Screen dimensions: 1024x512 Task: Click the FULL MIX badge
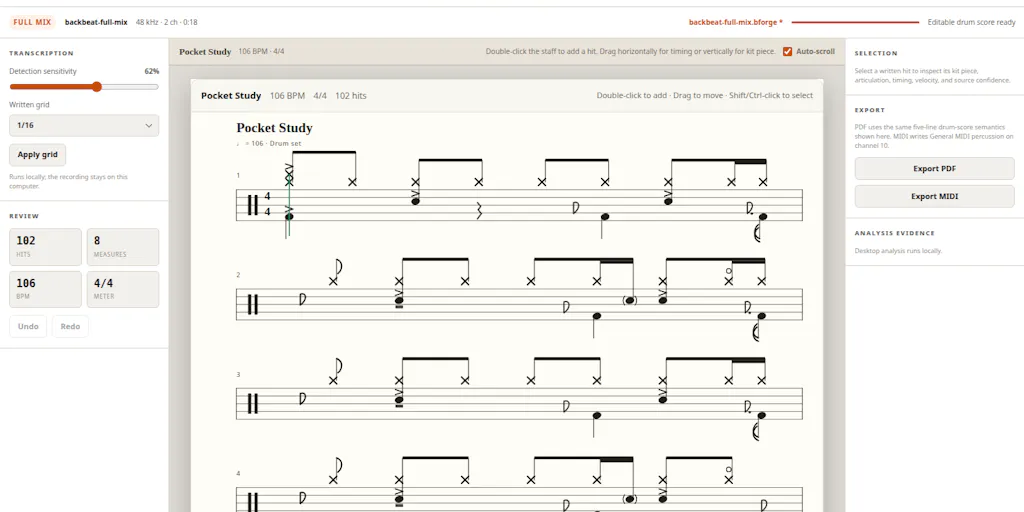[x=32, y=22]
